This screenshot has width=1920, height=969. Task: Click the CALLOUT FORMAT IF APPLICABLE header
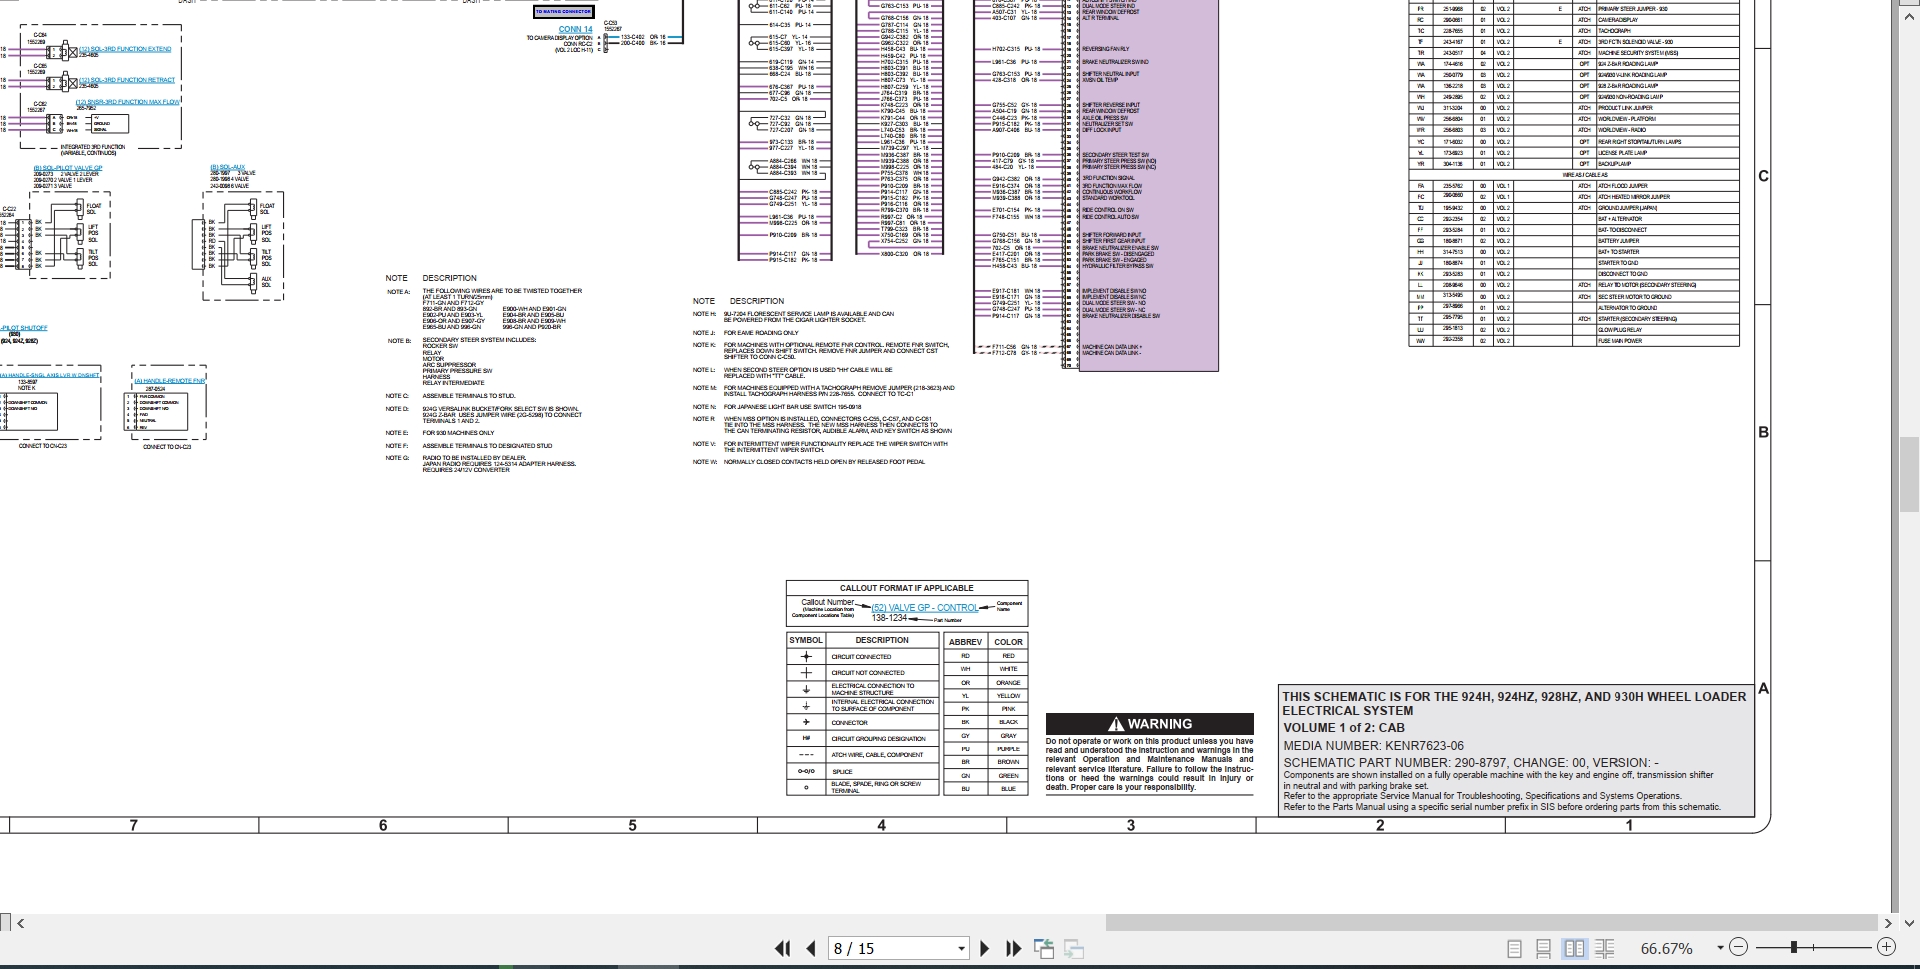point(906,588)
